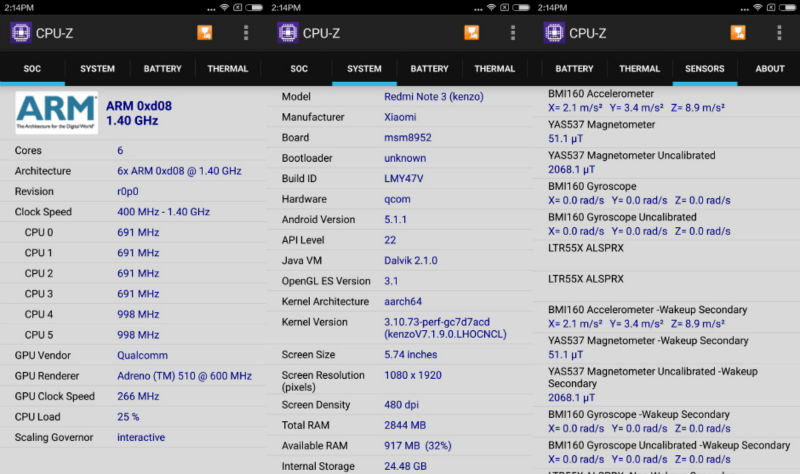Tap Kernel Architecture value 'aarch64'
Image resolution: width=800 pixels, height=474 pixels.
click(403, 302)
